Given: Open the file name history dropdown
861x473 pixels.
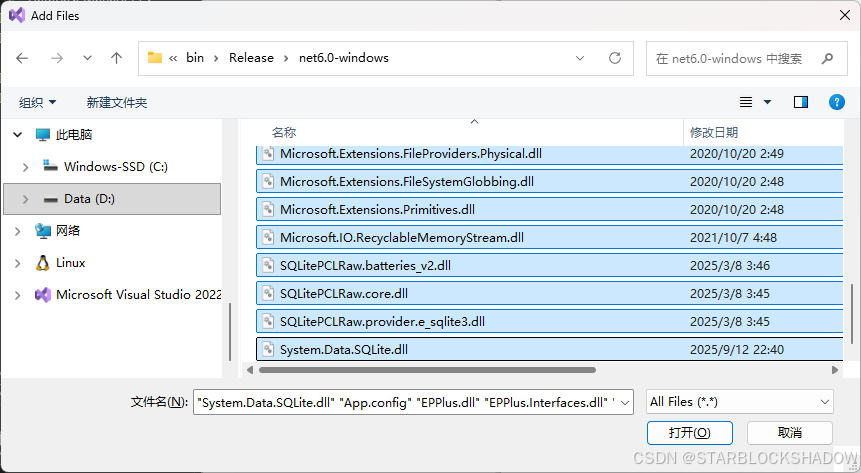Looking at the screenshot, I should (x=625, y=403).
